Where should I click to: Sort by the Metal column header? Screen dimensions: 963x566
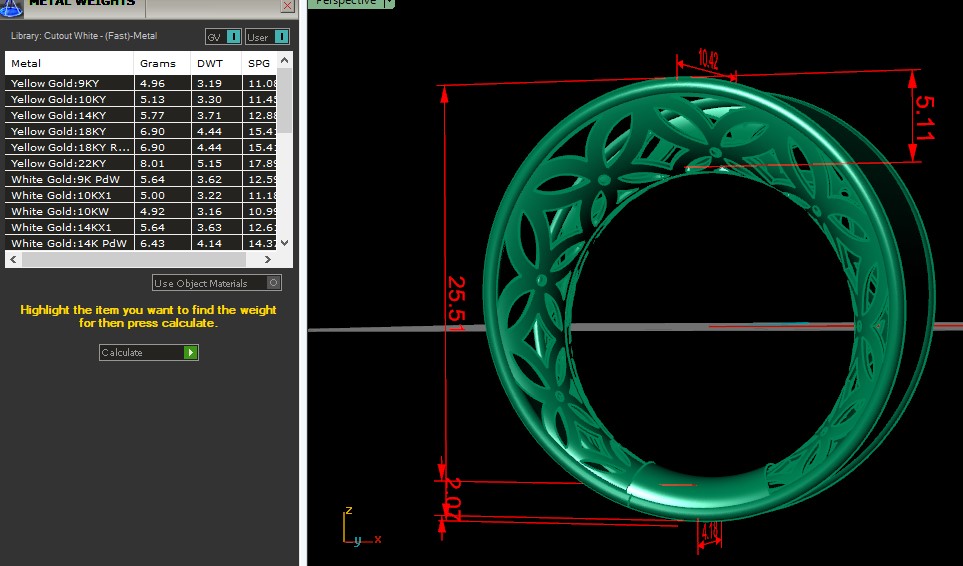coord(70,63)
